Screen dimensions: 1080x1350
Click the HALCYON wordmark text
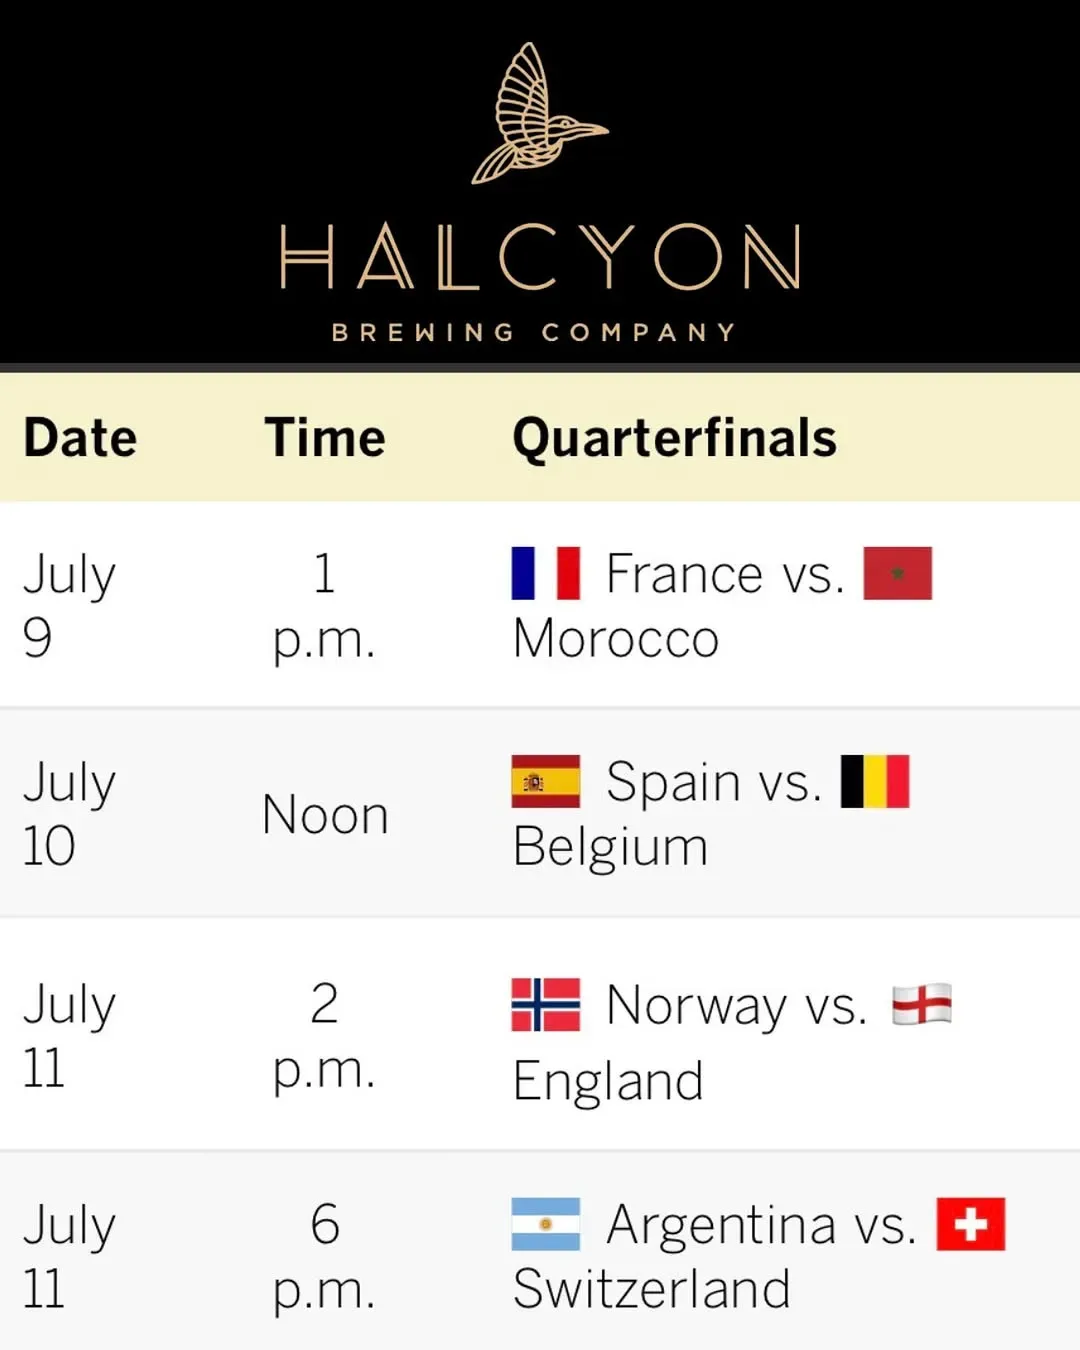(540, 257)
